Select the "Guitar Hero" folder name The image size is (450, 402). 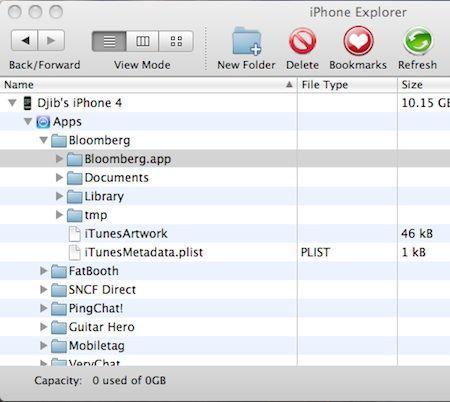tap(101, 327)
